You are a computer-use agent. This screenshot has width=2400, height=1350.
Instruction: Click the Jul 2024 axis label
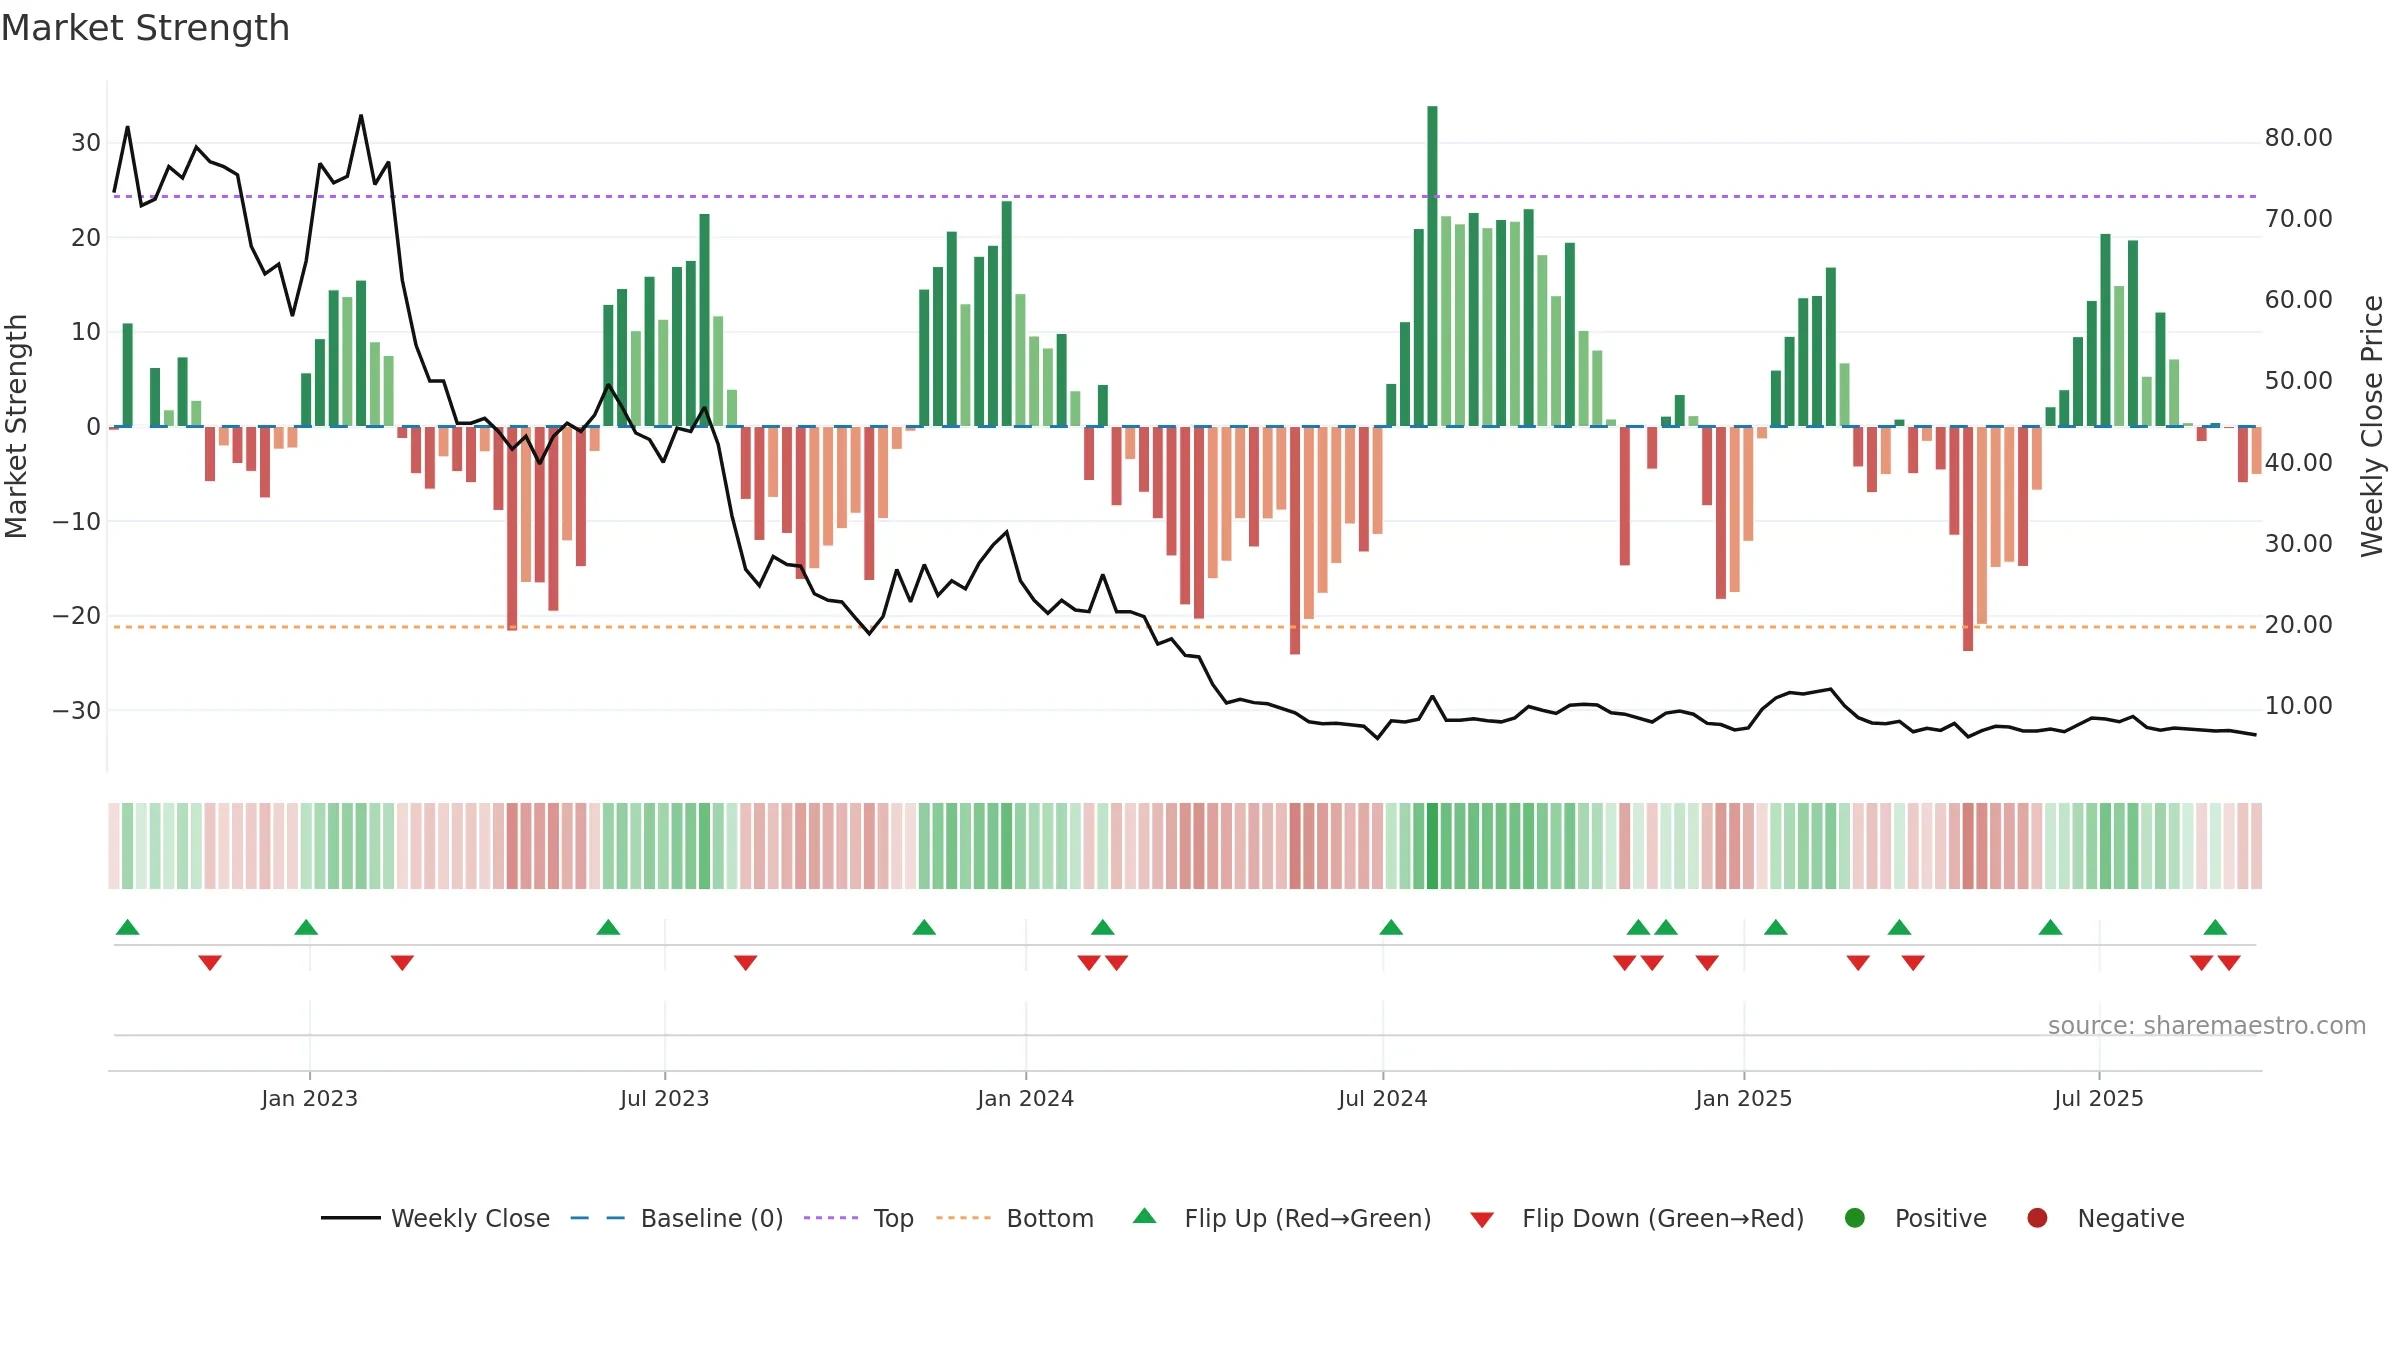(x=1383, y=1098)
